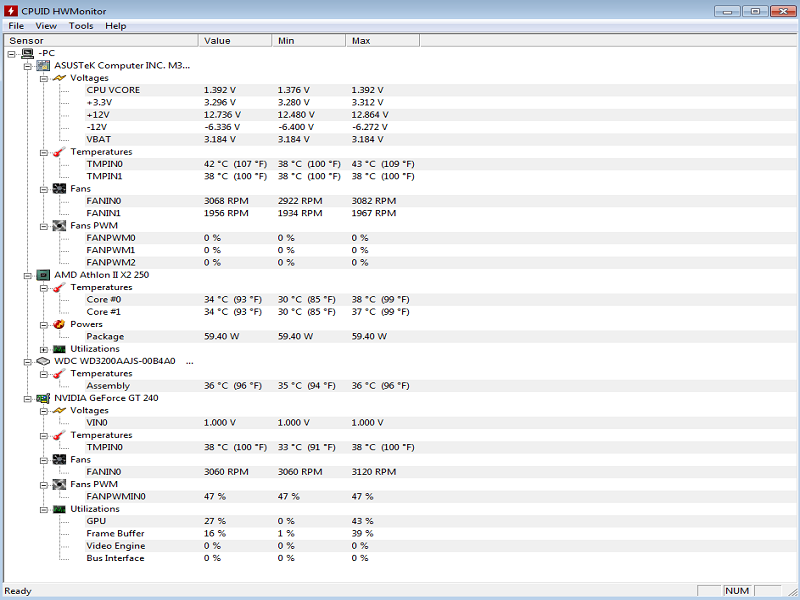The image size is (800, 600).
Task: Click the Max column header
Action: point(383,41)
